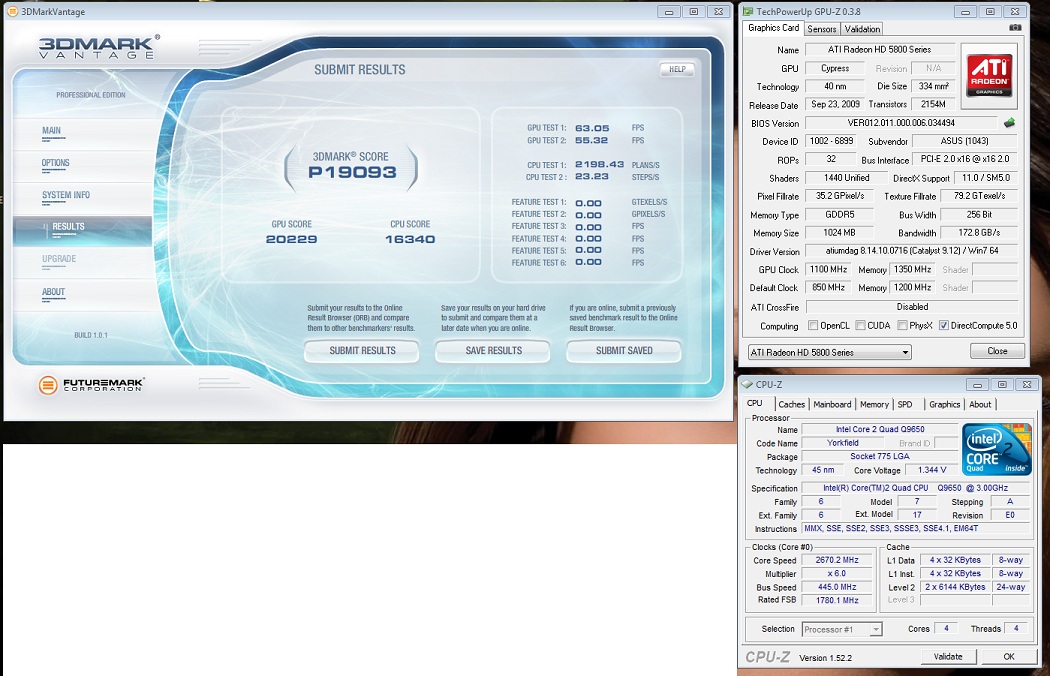1050x676 pixels.
Task: Click the Bandwidth 172.8 GB/s field
Action: click(979, 233)
